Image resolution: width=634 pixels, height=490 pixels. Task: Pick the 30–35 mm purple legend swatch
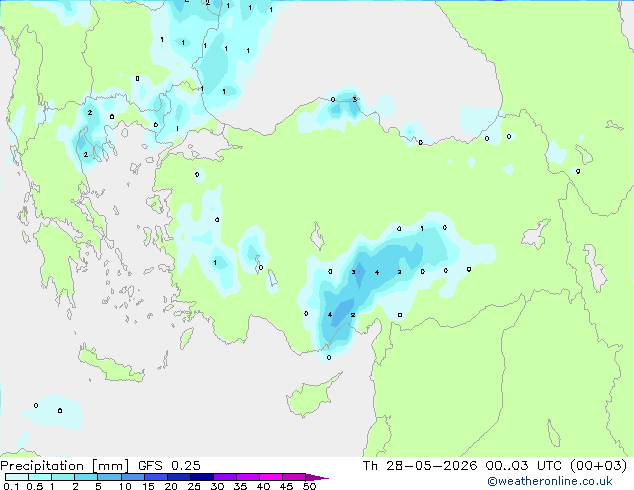(224, 477)
